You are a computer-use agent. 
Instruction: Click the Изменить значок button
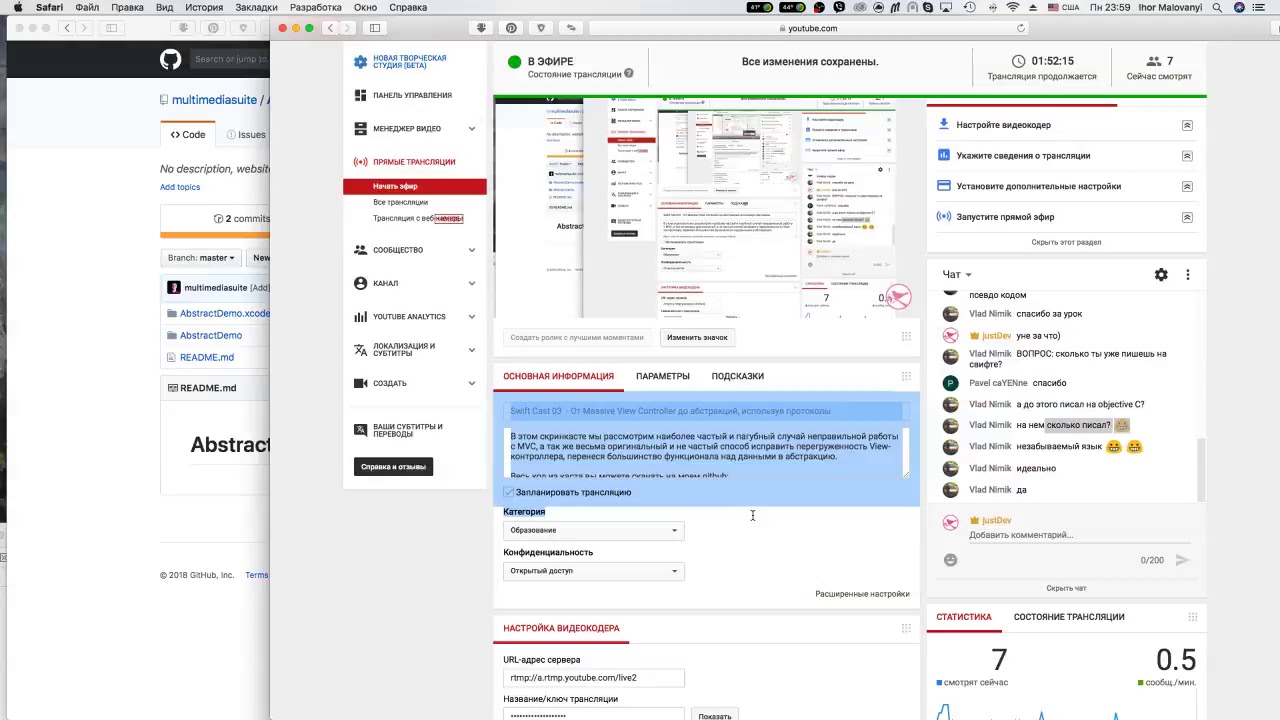point(697,337)
